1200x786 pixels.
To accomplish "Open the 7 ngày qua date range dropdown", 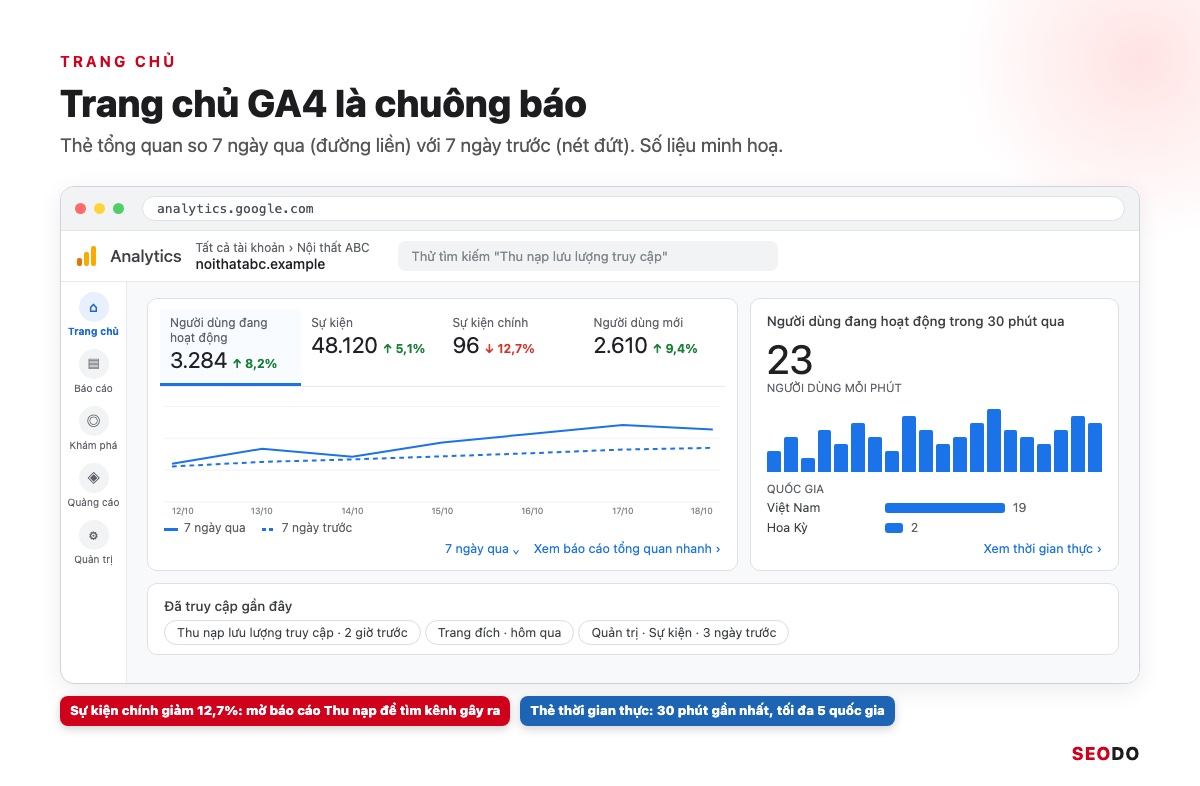I will coord(482,549).
